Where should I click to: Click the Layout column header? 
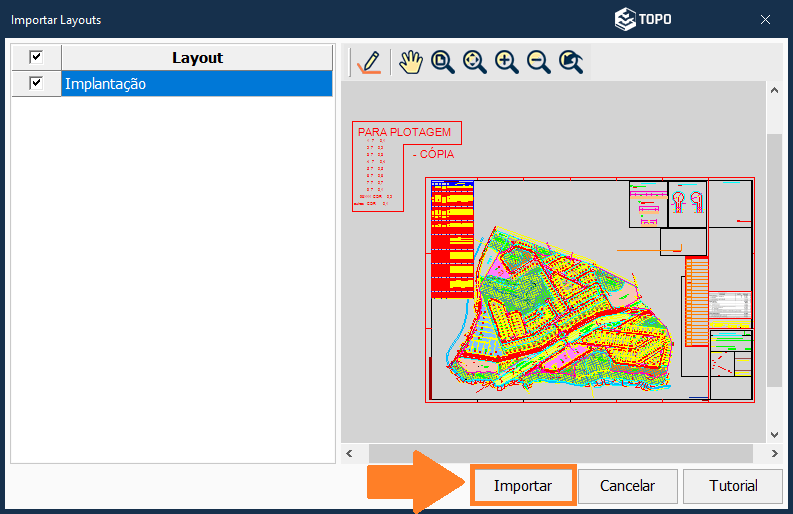pos(197,58)
